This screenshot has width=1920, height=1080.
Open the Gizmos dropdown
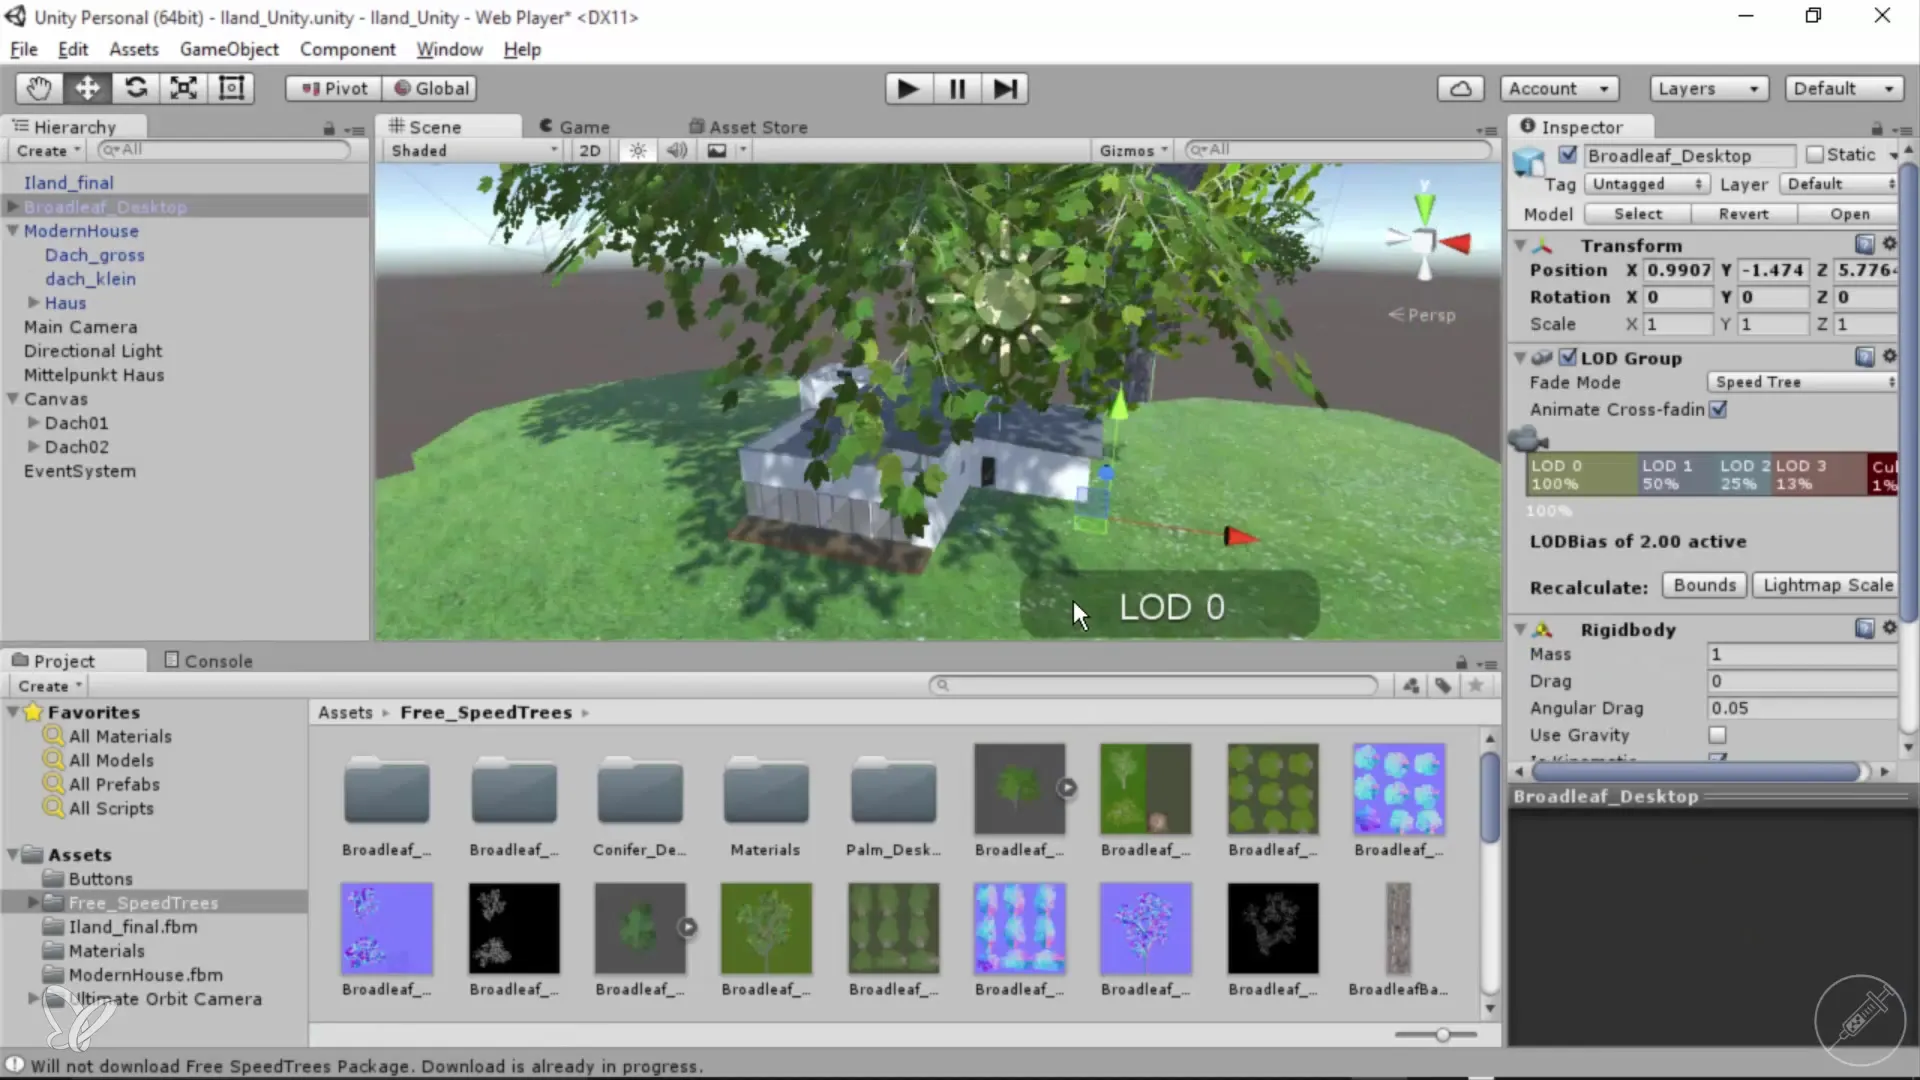[1133, 150]
